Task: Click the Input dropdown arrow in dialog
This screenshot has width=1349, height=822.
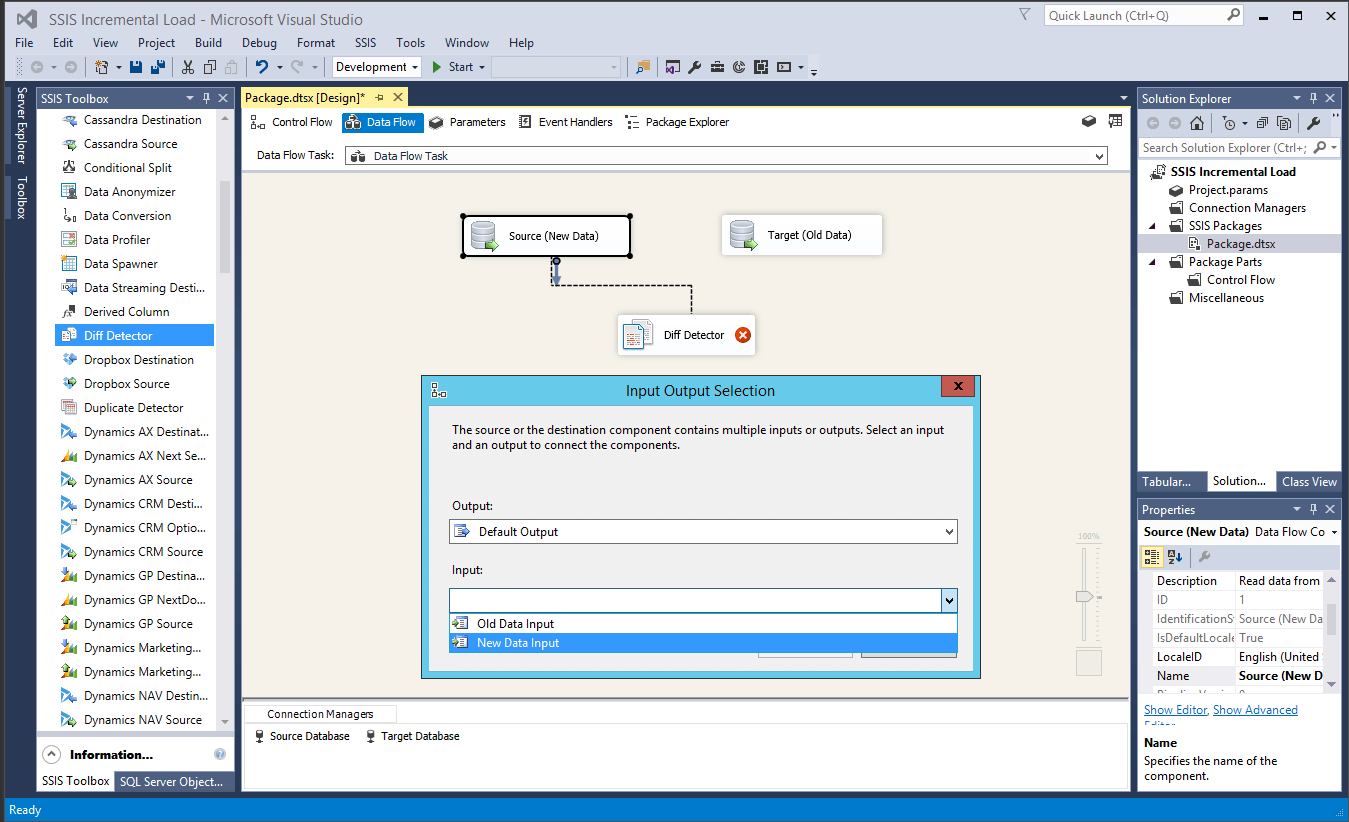Action: [x=949, y=600]
